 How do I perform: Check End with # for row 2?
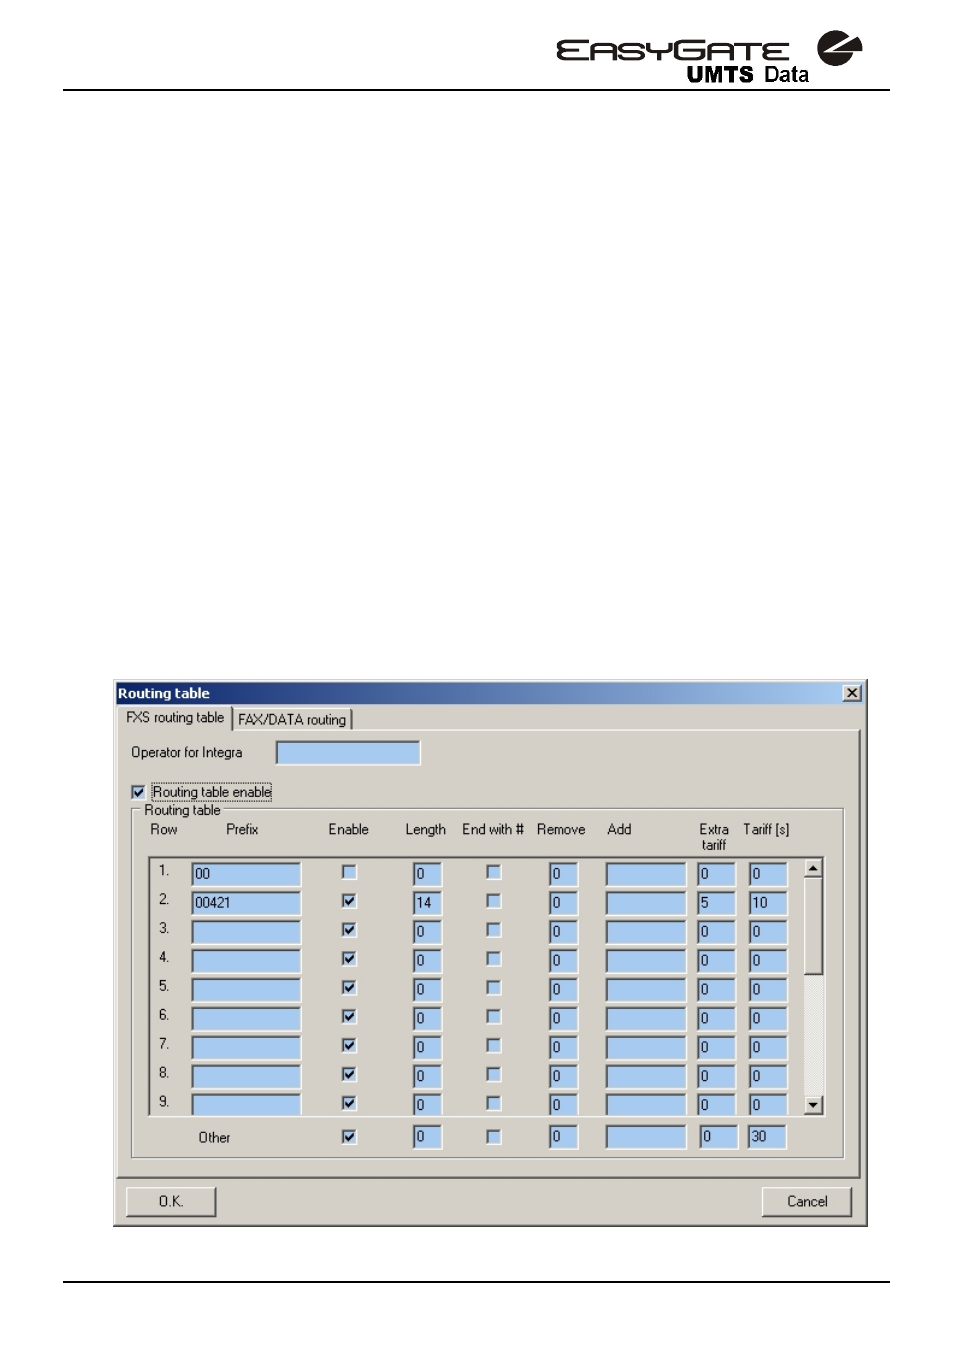pyautogui.click(x=493, y=901)
